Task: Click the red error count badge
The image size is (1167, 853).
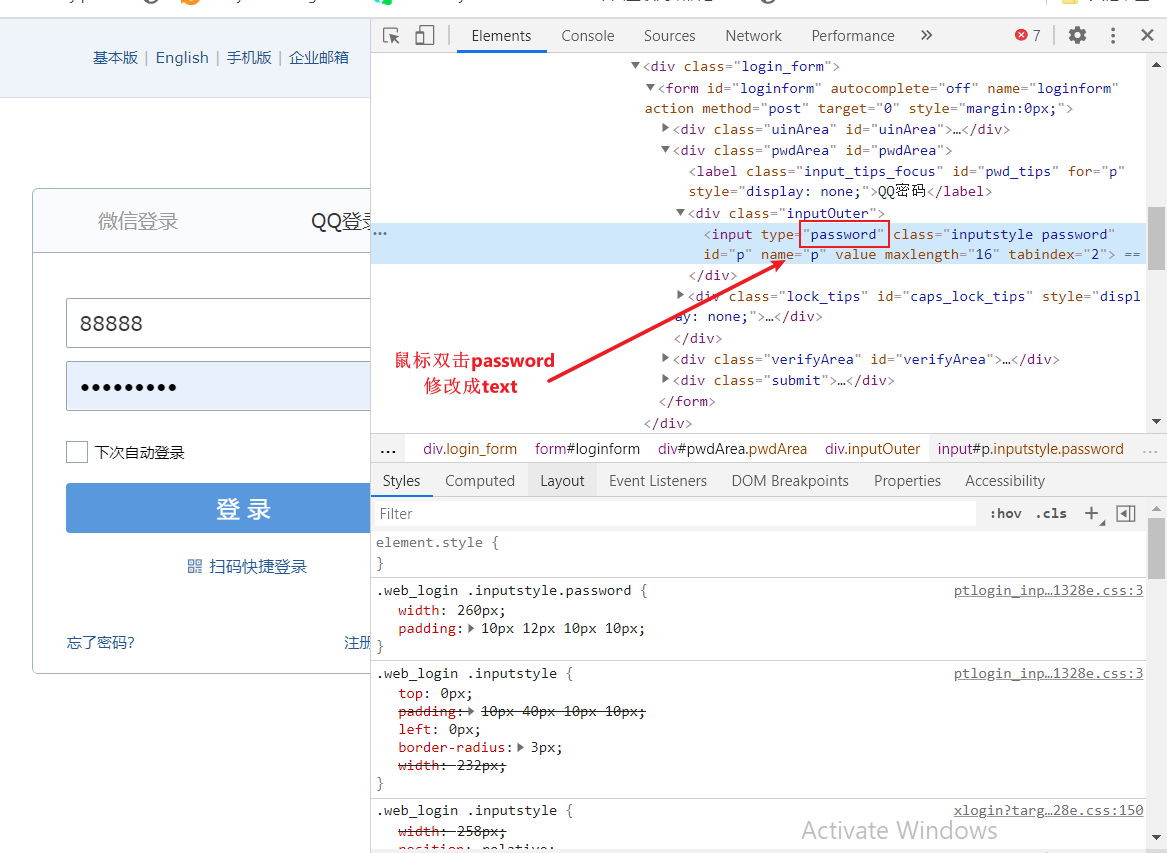Action: 1028,36
